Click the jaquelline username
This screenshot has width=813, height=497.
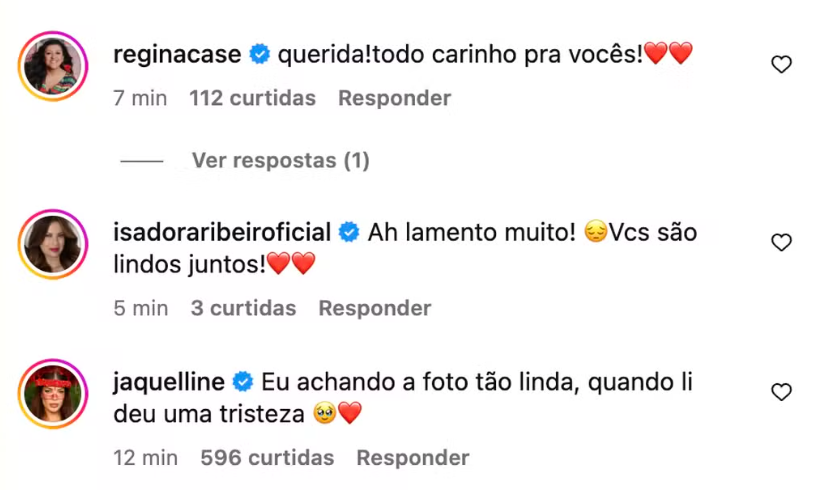click(x=168, y=382)
